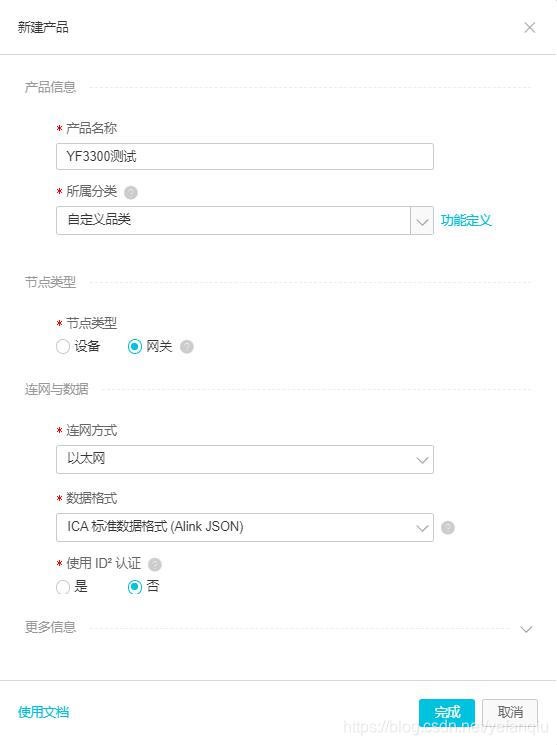Open the 连网方式 dropdown showing 以太网
The height and width of the screenshot is (745, 557).
click(x=245, y=459)
